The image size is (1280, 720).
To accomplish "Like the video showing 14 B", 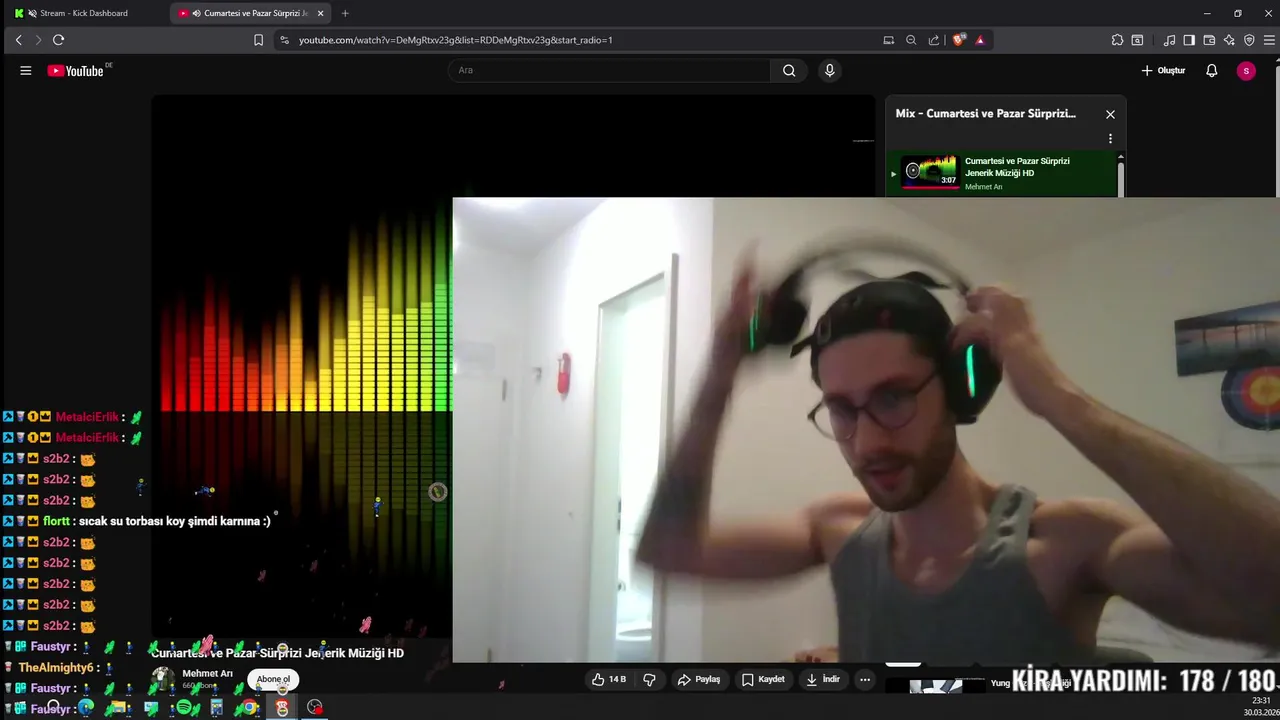I will (609, 679).
